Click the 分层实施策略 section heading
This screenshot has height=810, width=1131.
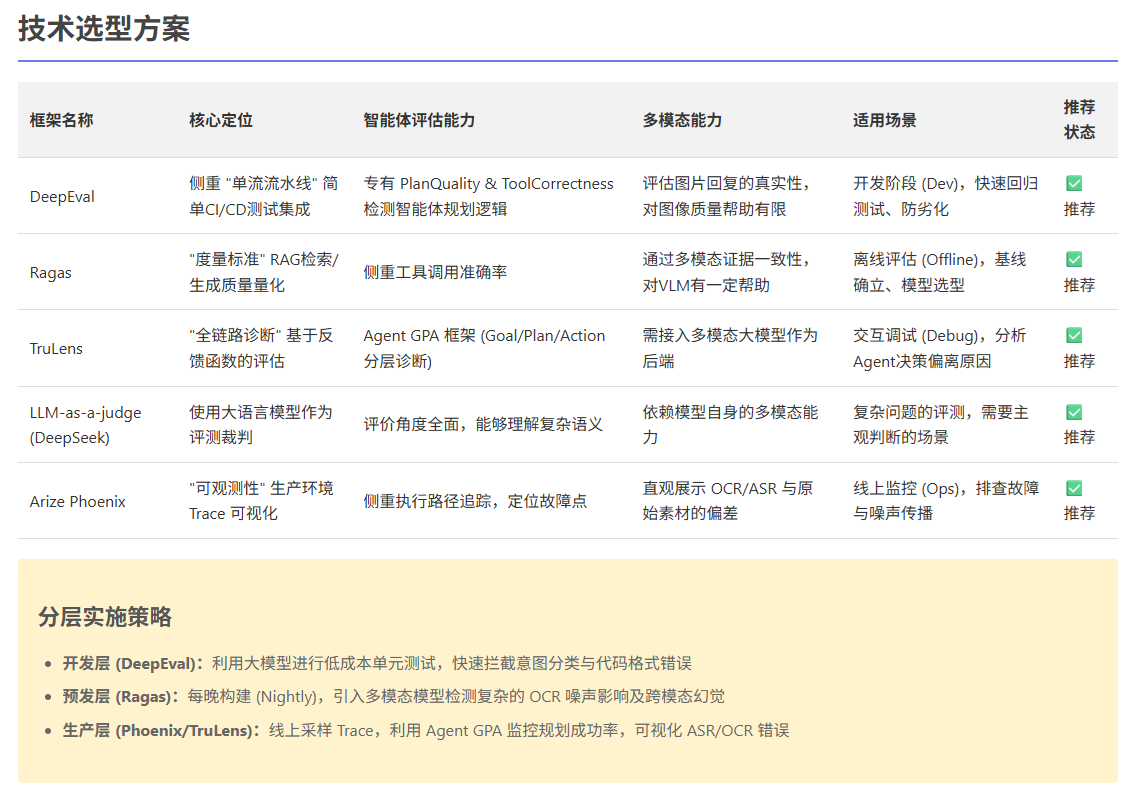105,617
